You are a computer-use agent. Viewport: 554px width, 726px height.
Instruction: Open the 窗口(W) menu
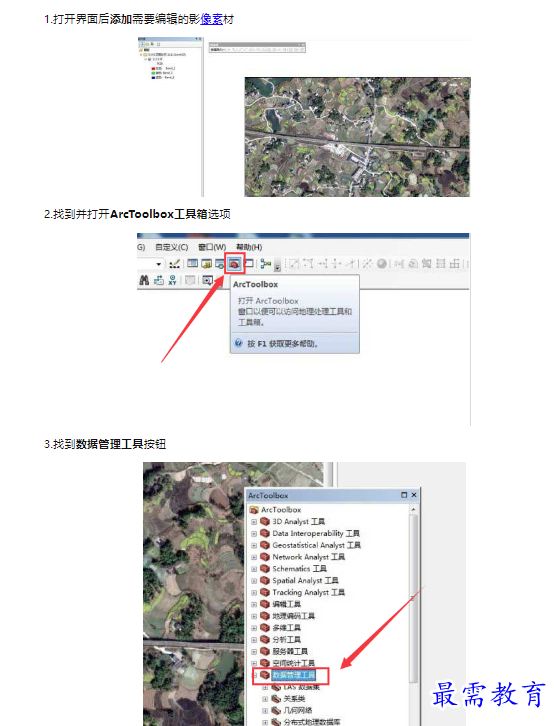212,247
